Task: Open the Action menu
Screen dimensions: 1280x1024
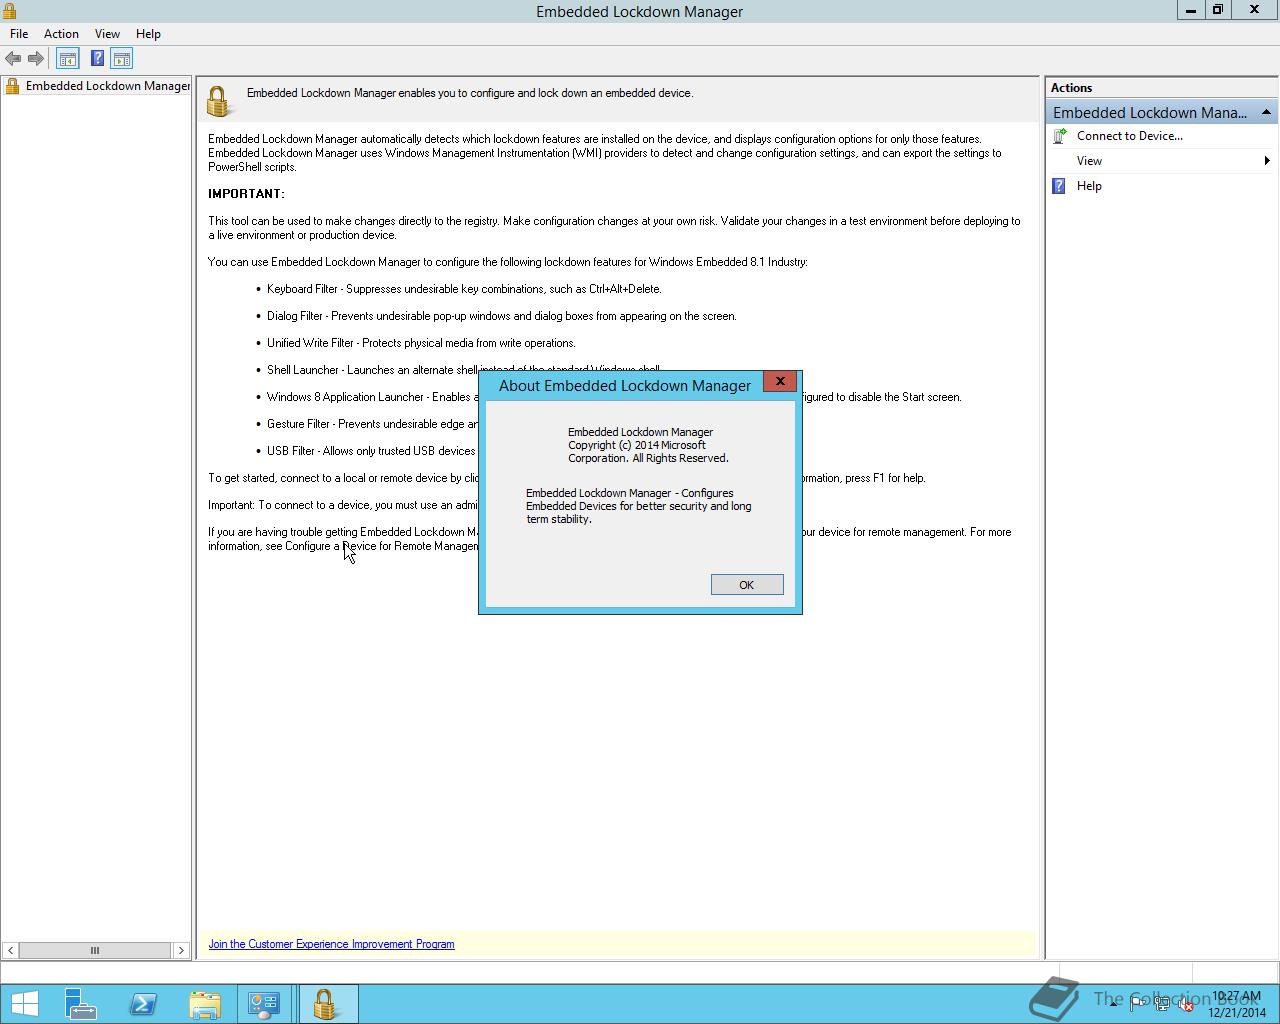Action: (61, 34)
